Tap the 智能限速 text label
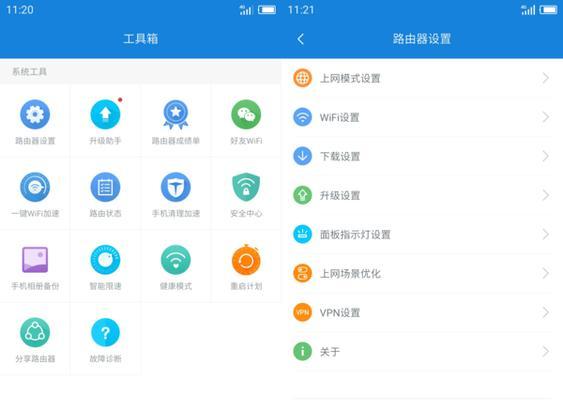This screenshot has height=400, width=563. 105,286
